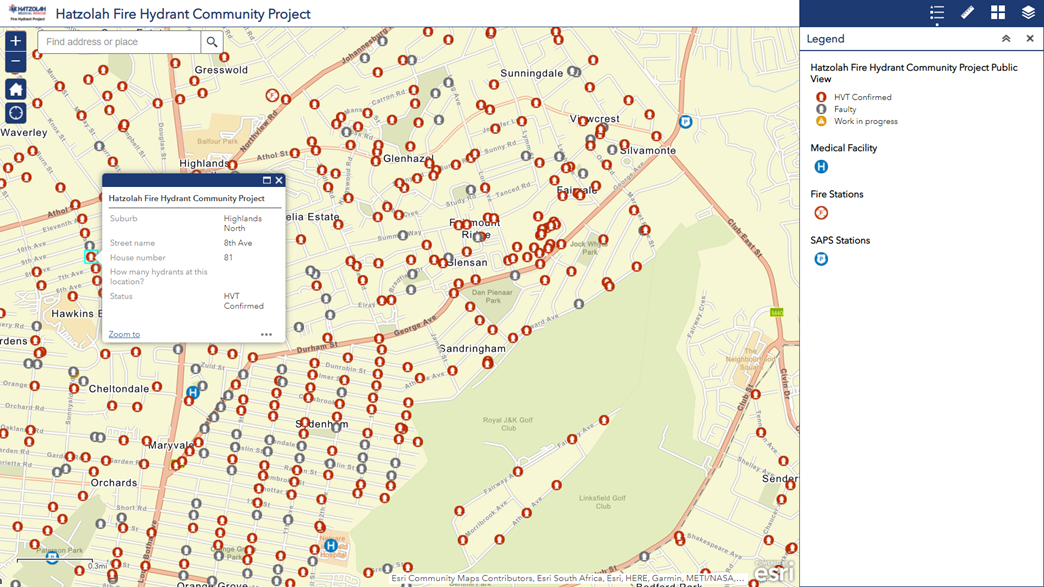The image size is (1044, 587).
Task: Click the Glenhazel map label
Action: [408, 158]
